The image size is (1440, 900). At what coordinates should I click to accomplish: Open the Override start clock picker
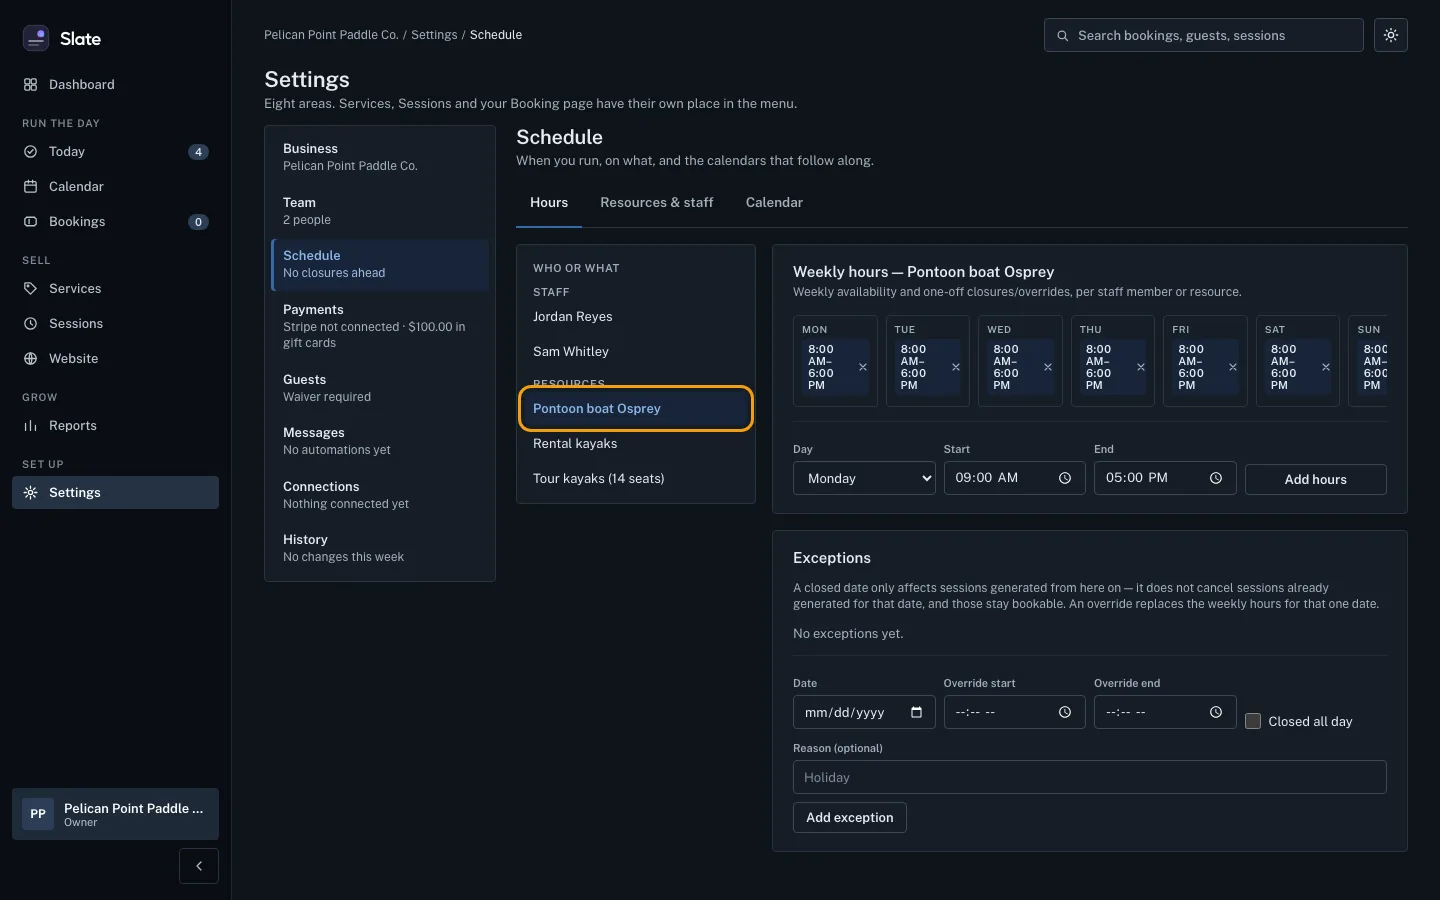point(1065,712)
